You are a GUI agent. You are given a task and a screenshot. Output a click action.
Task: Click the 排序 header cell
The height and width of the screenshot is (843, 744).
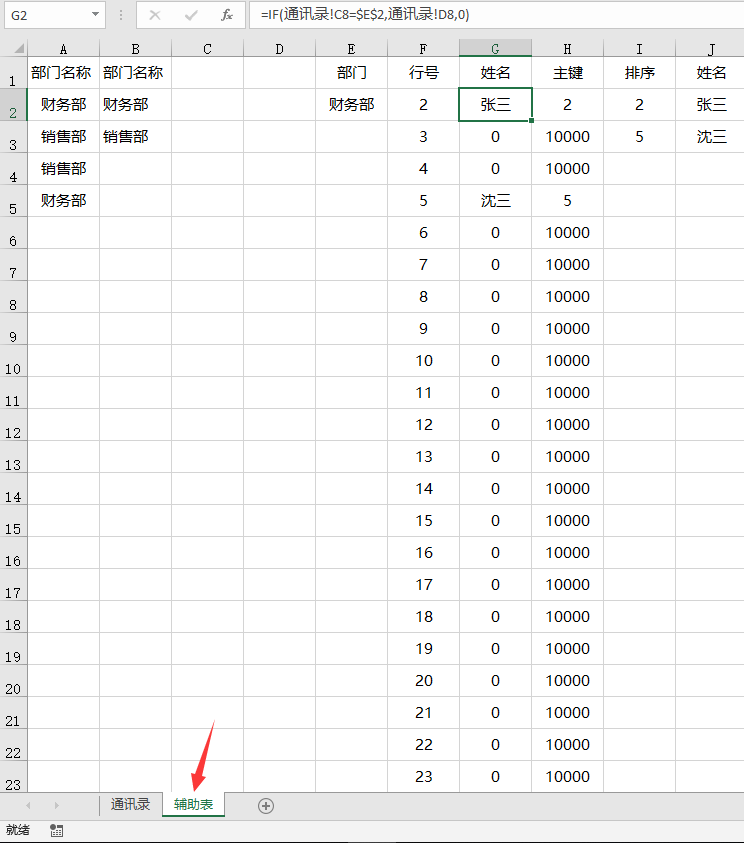(x=640, y=73)
